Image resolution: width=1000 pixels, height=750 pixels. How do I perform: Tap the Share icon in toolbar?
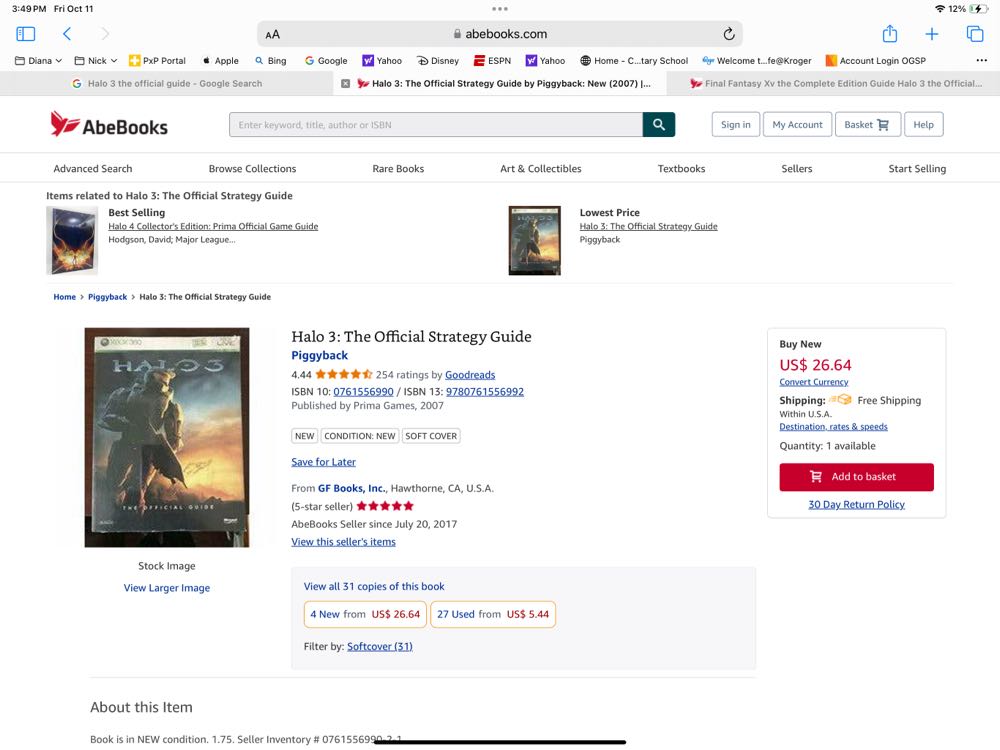889,34
